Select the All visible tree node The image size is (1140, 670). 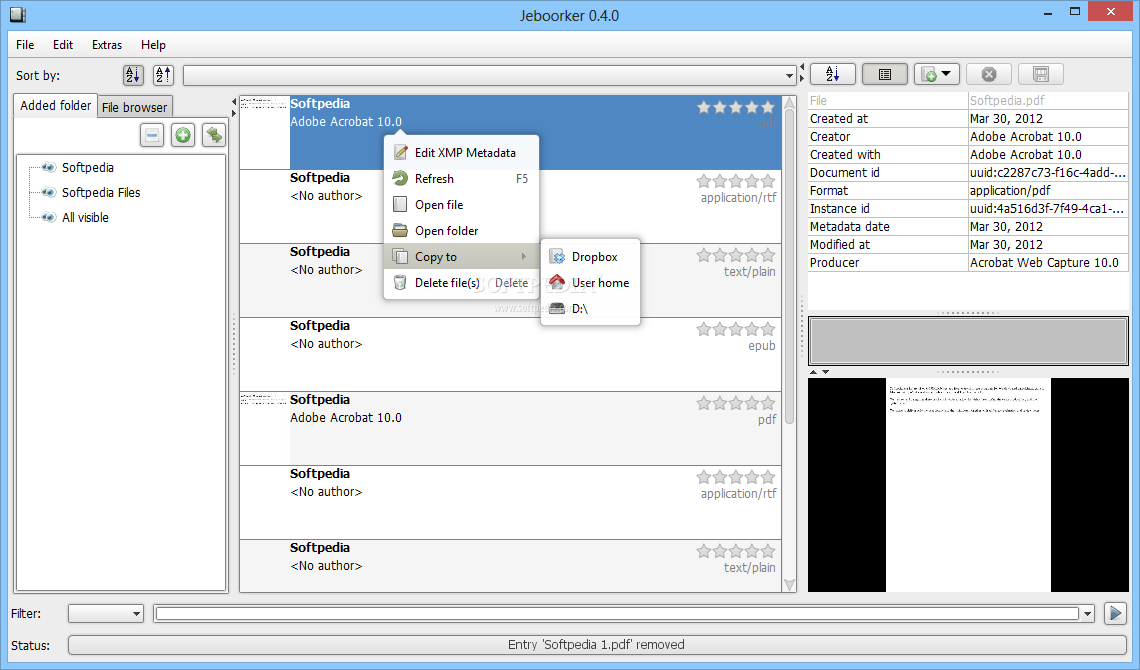coord(85,217)
